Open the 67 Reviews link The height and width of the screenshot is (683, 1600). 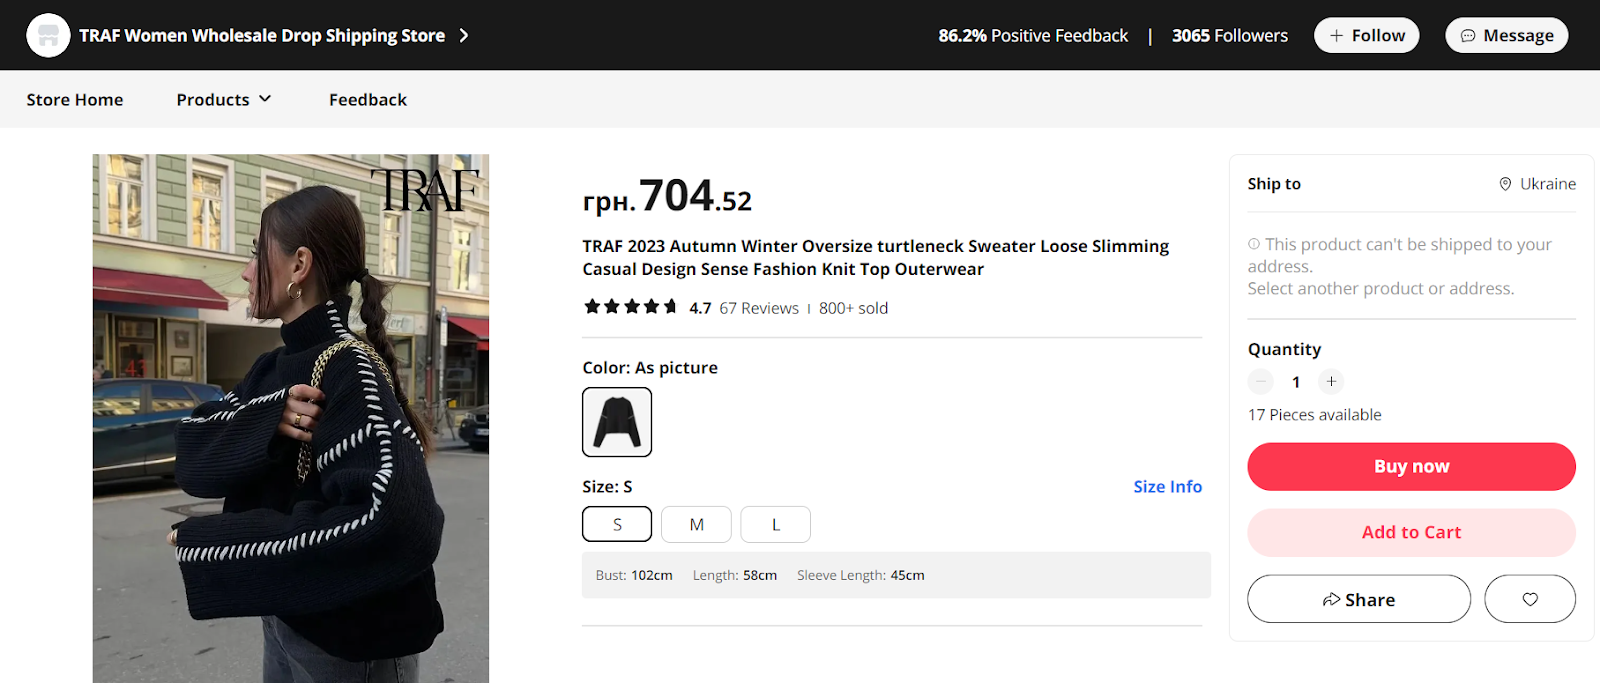click(x=759, y=308)
